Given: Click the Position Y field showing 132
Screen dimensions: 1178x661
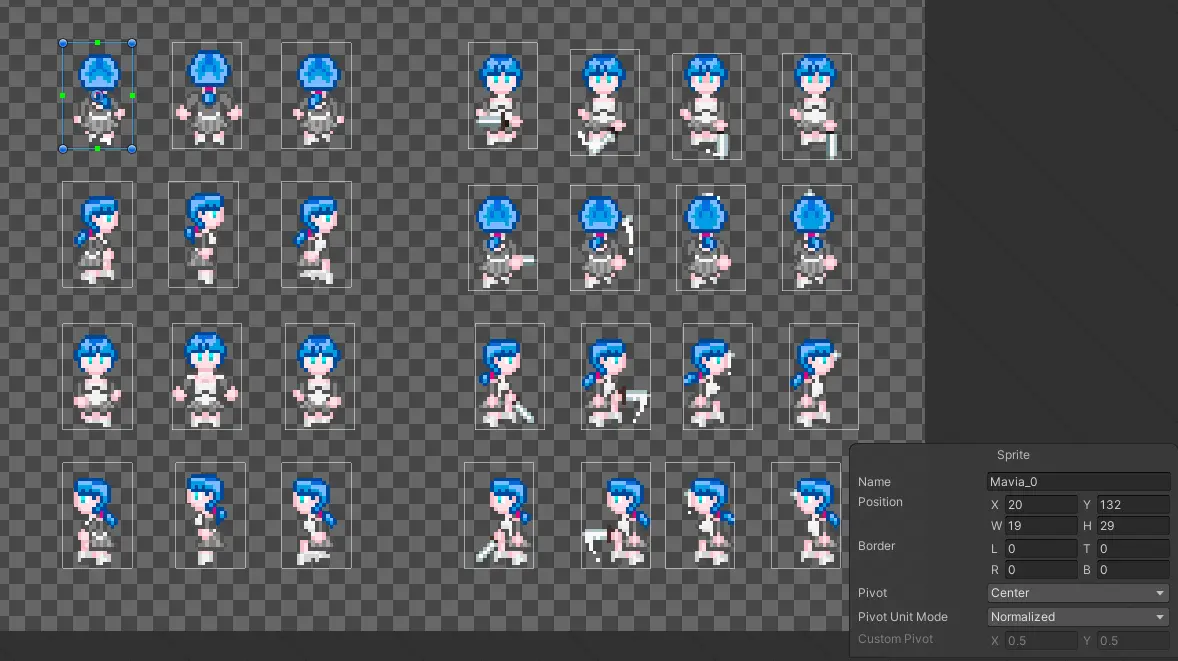Looking at the screenshot, I should pyautogui.click(x=1133, y=505).
